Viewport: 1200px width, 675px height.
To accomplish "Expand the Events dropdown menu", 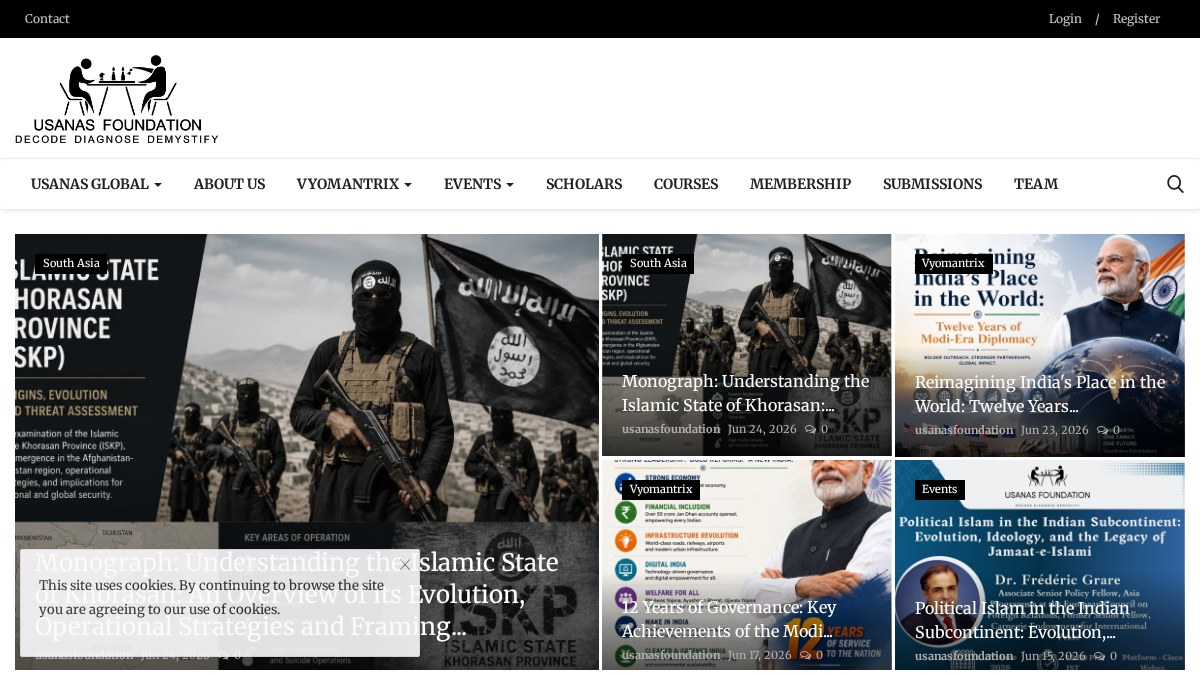I will point(479,184).
